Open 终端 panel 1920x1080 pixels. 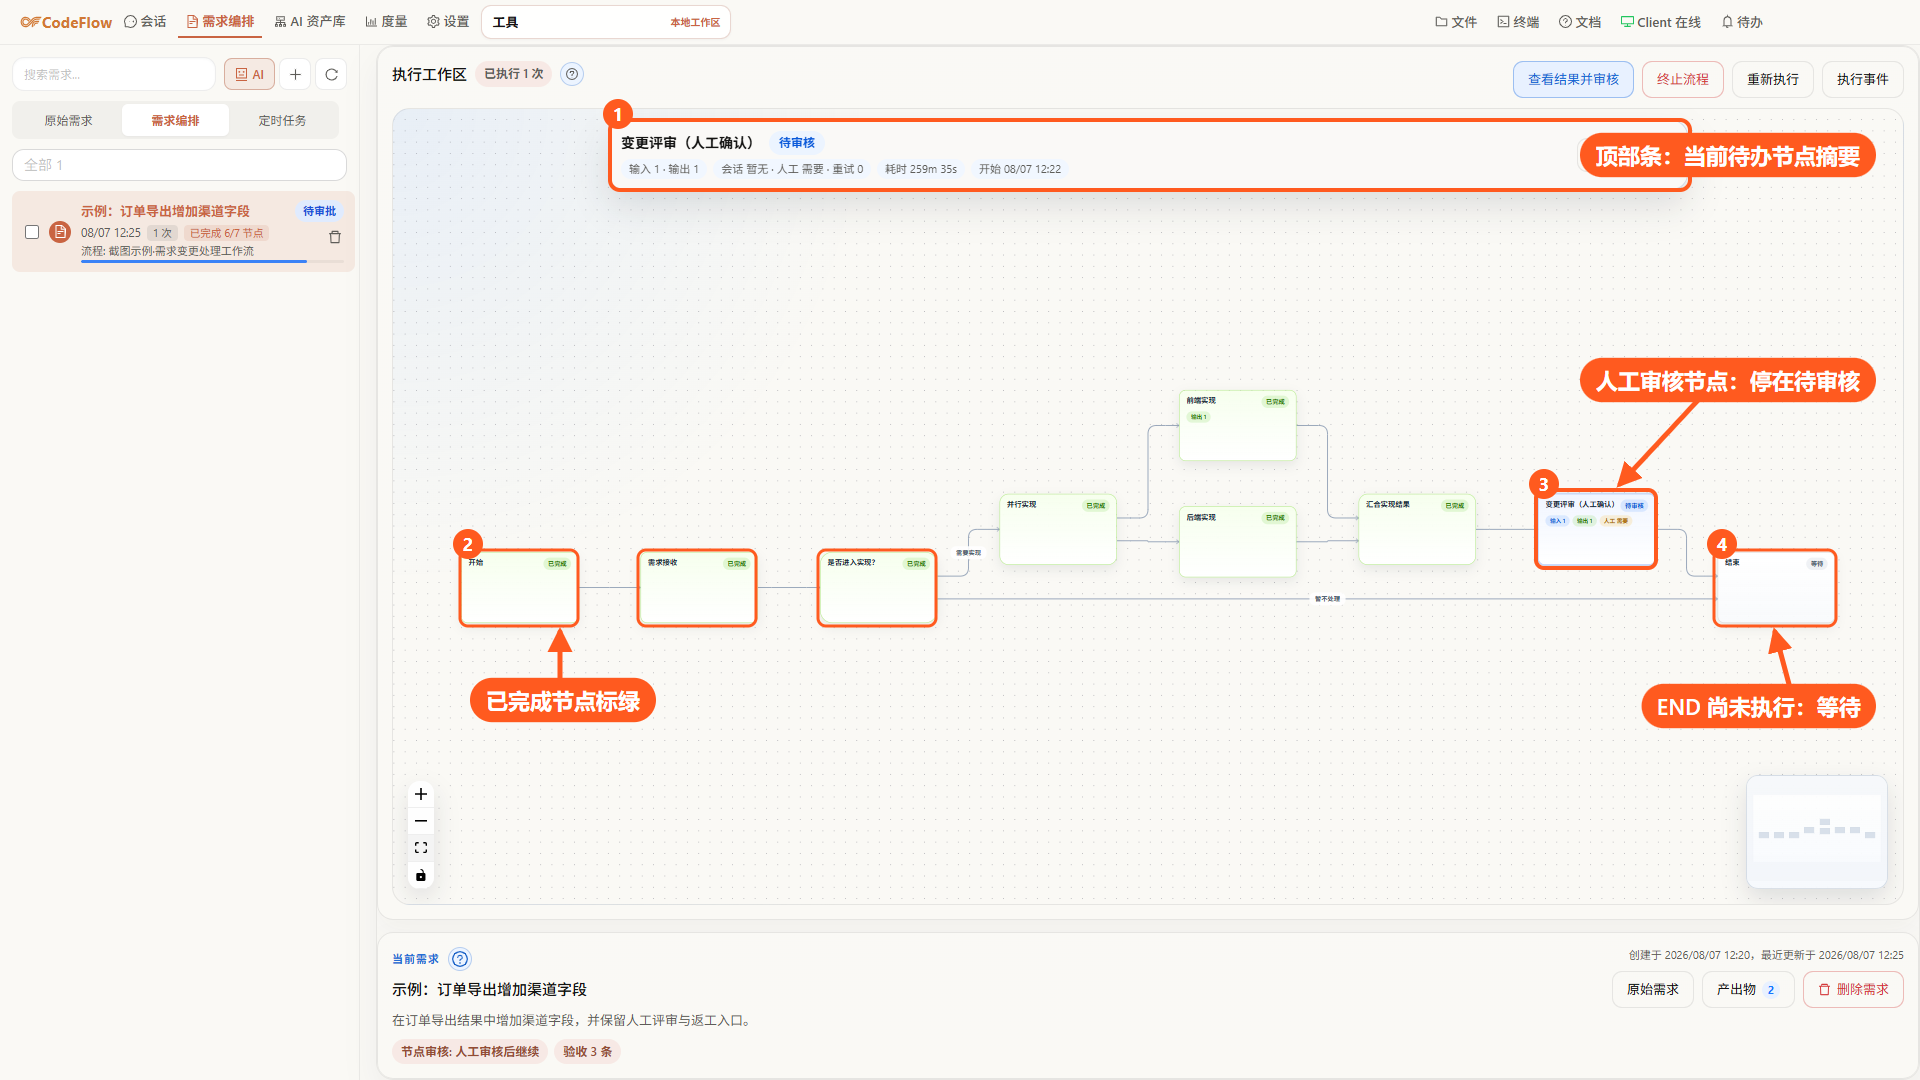[1518, 22]
